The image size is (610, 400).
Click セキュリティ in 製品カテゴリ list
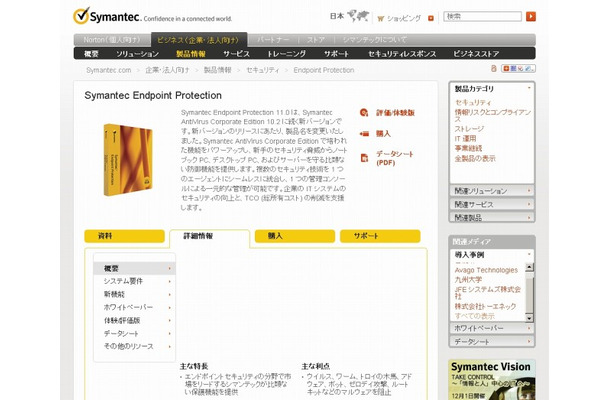pyautogui.click(x=473, y=103)
